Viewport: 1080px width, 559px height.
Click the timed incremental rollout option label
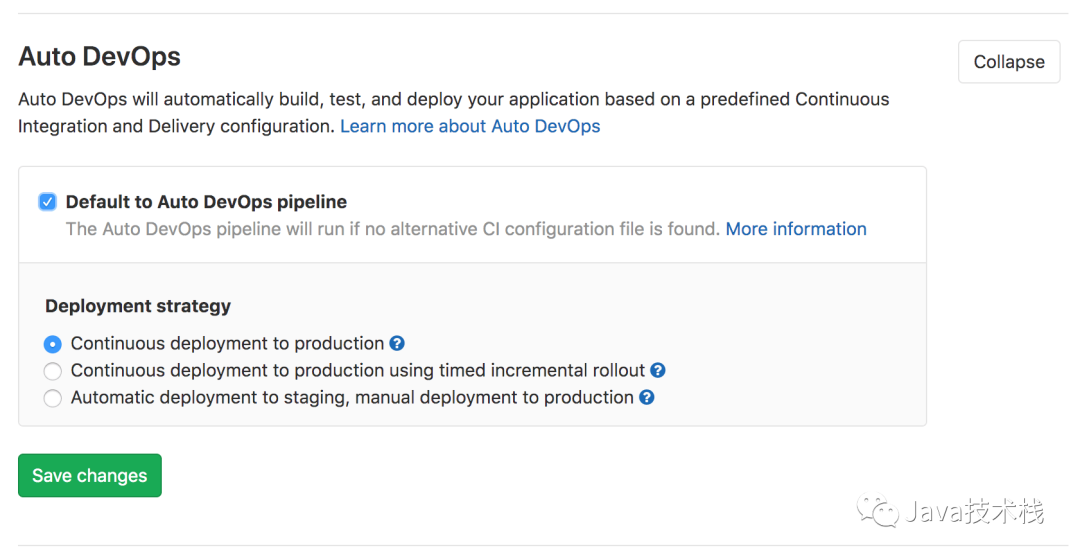[x=358, y=370]
